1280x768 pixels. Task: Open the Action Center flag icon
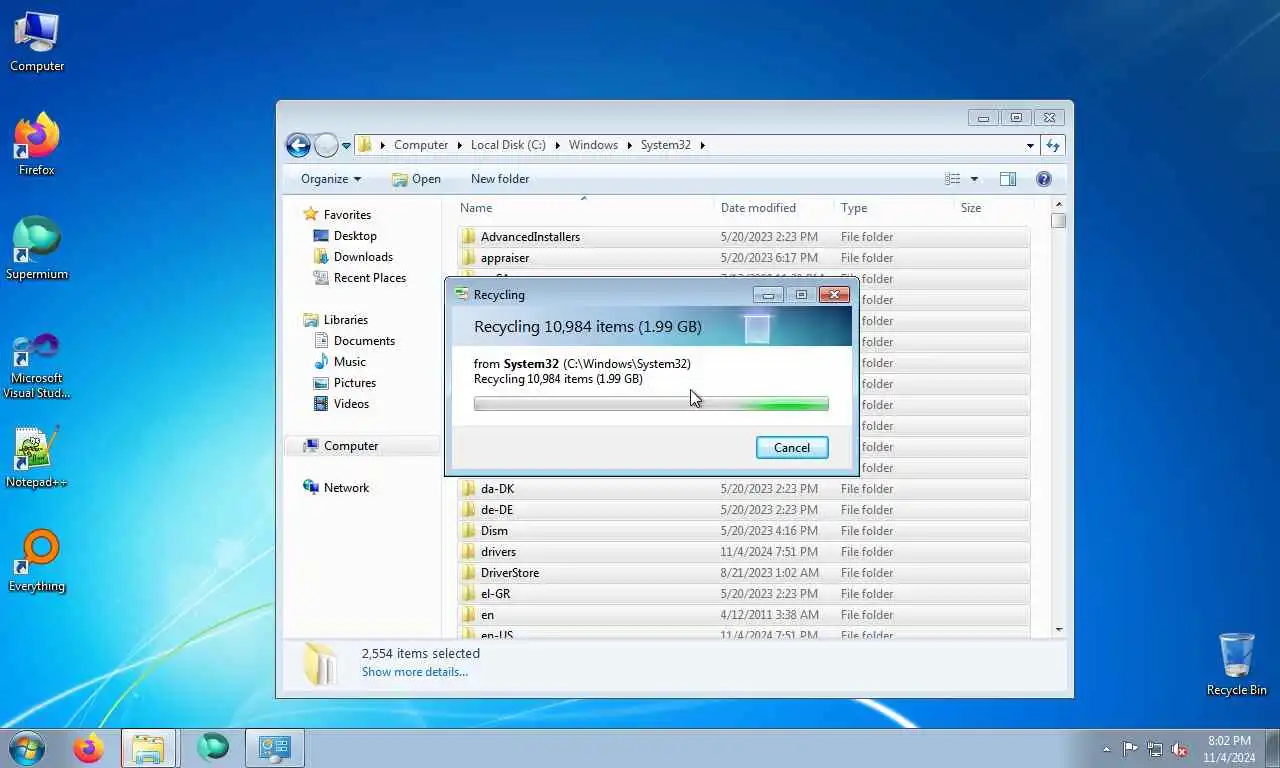[x=1130, y=749]
